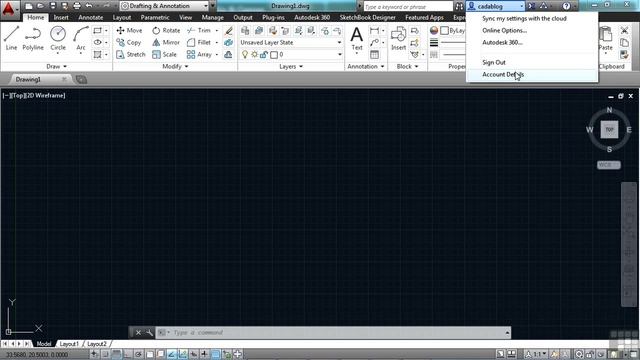
Task: Expand the Modify panel
Action: pos(175,67)
